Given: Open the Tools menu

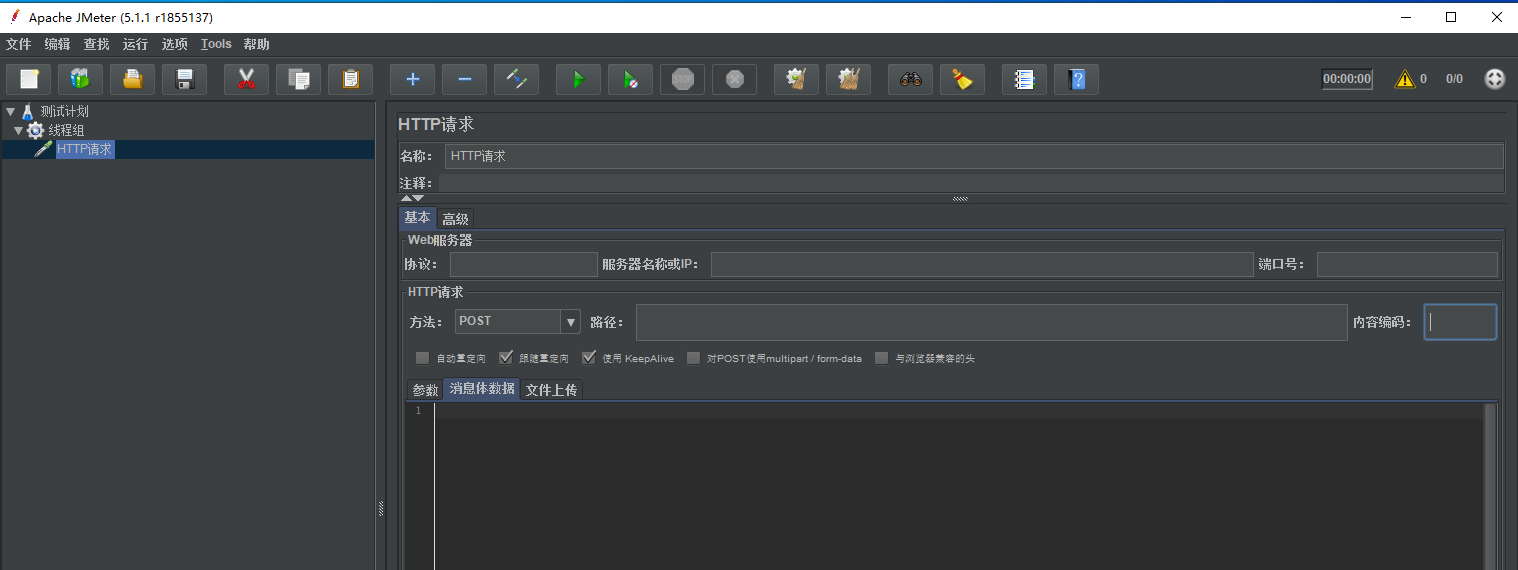Looking at the screenshot, I should click(x=216, y=44).
